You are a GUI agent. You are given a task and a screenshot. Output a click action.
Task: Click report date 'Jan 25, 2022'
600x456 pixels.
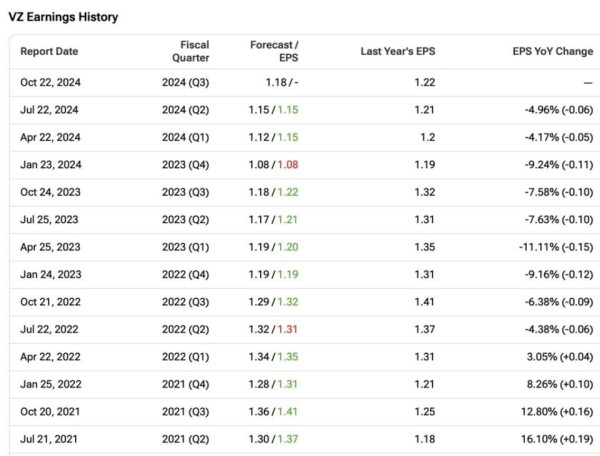coord(51,384)
